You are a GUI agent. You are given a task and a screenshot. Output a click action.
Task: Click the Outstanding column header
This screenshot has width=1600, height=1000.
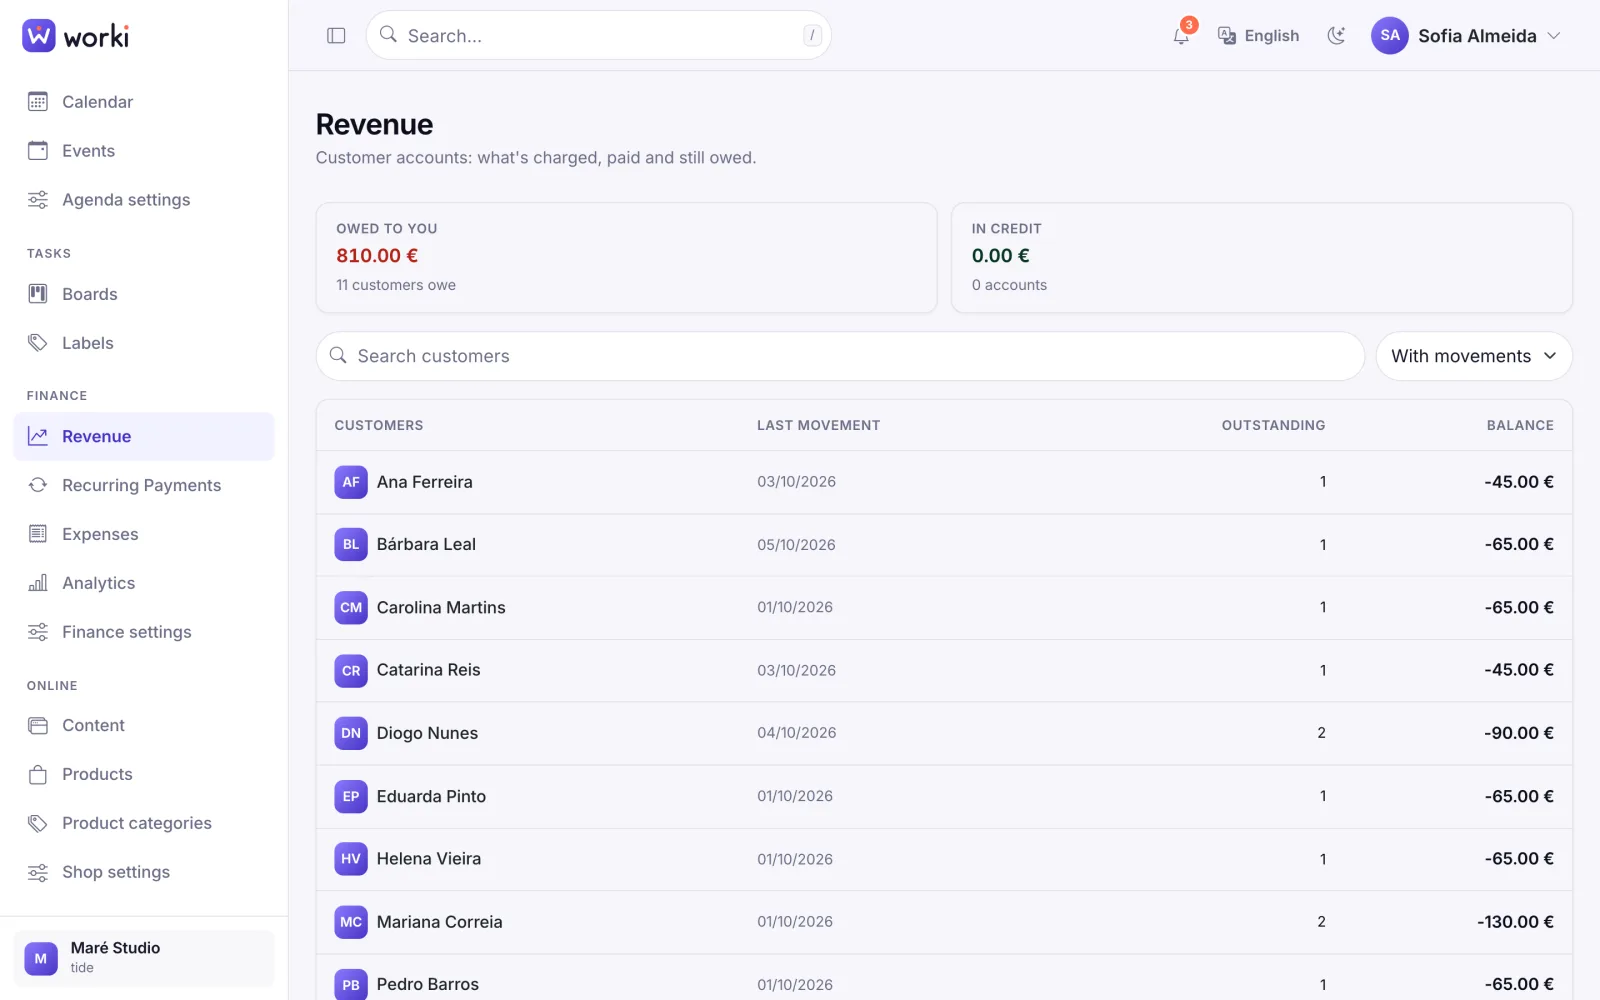pos(1273,425)
